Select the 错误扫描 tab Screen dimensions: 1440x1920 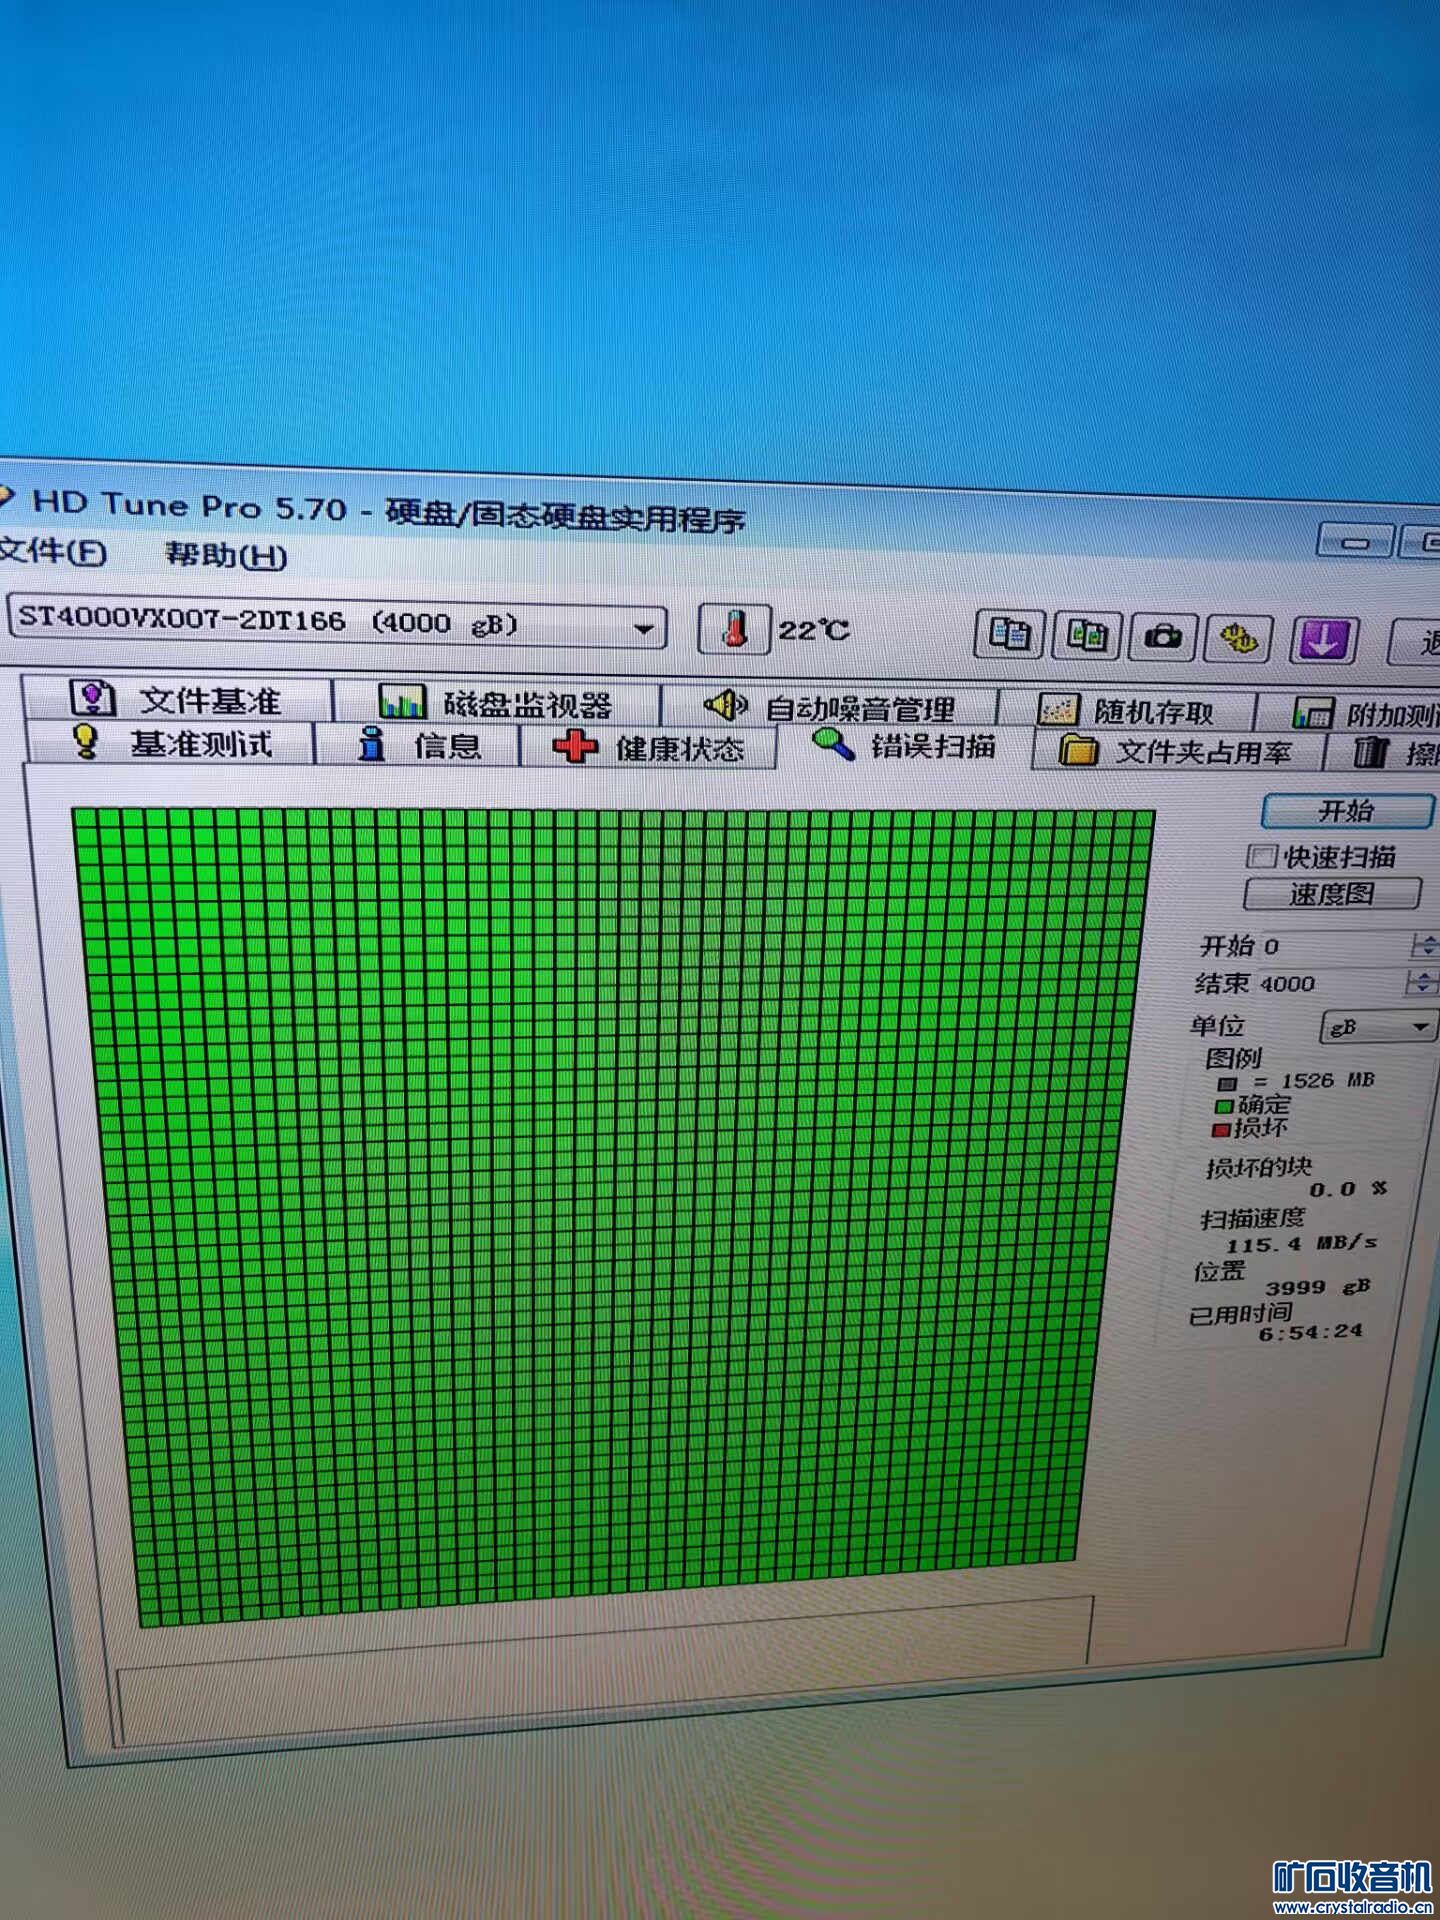click(903, 745)
